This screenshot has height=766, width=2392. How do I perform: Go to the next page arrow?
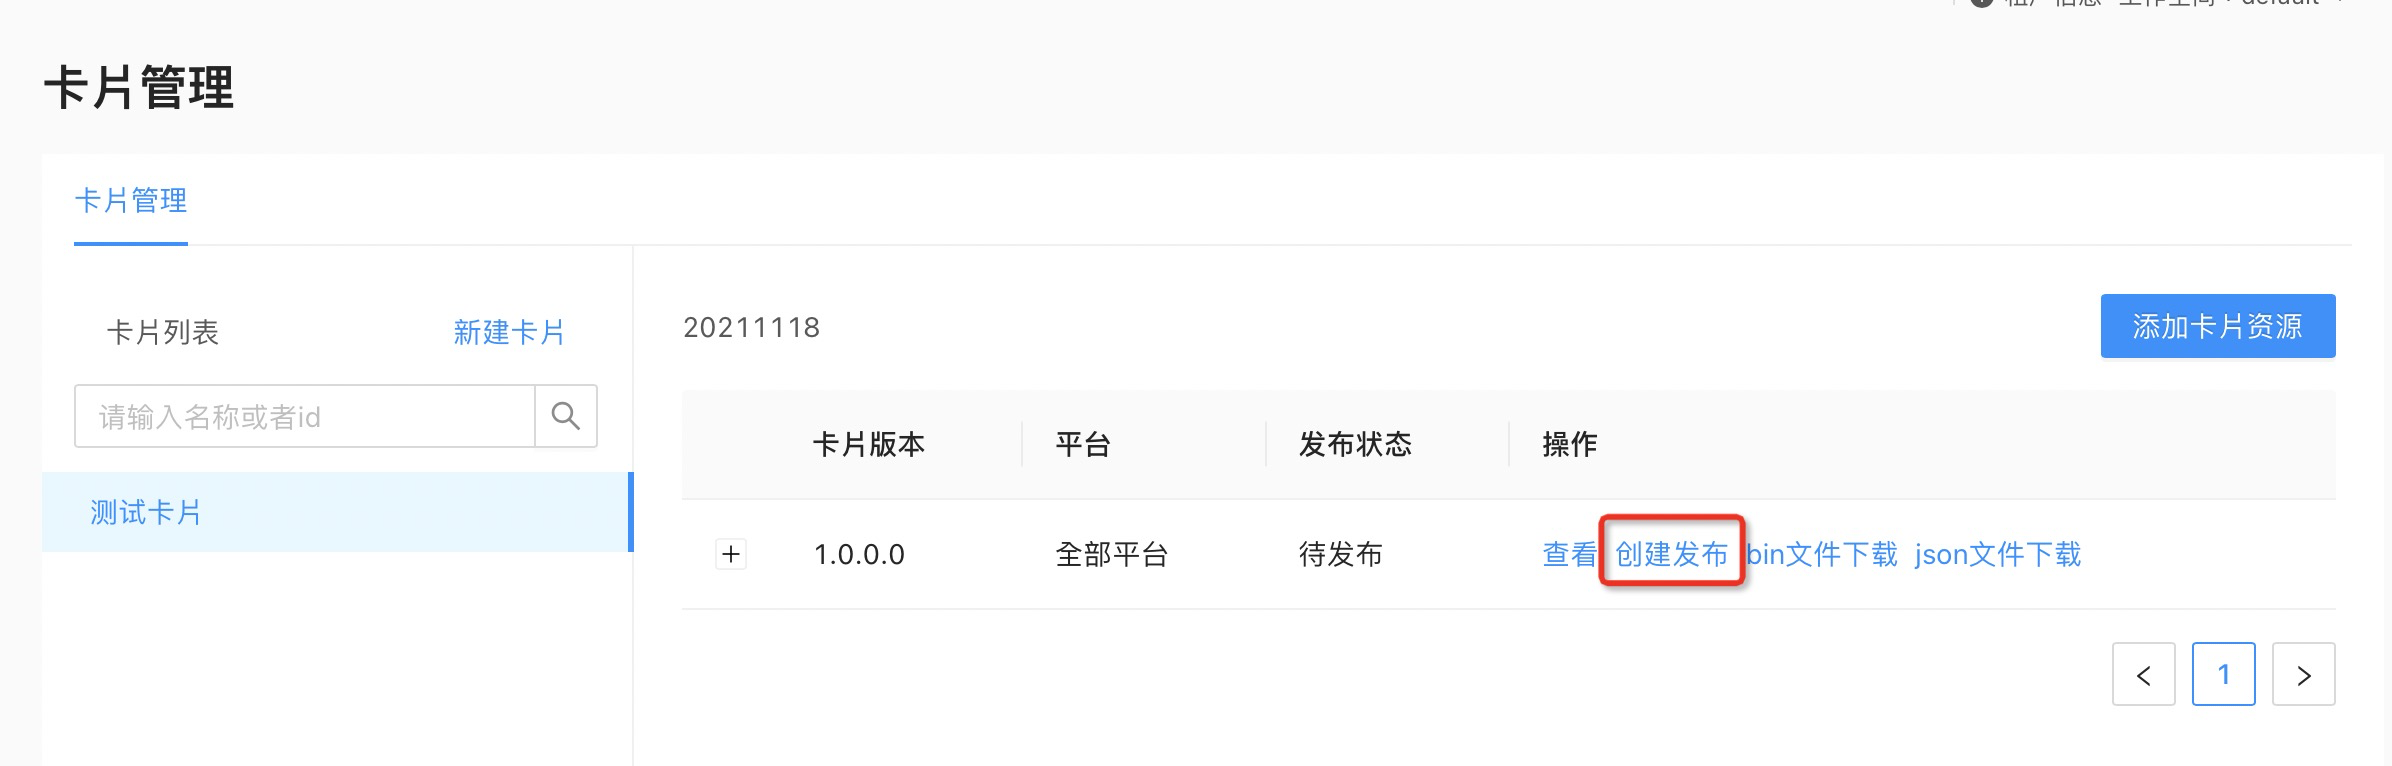click(x=2303, y=675)
